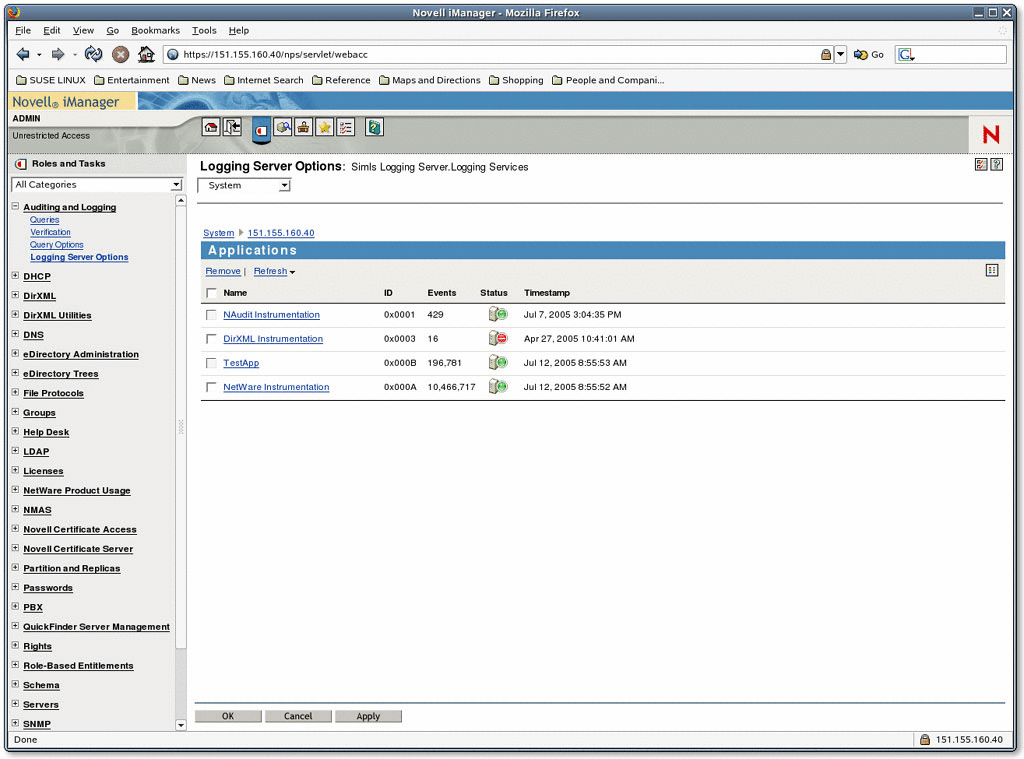1024x759 pixels.
Task: Click the sidebar scroll-down arrow
Action: [x=181, y=724]
